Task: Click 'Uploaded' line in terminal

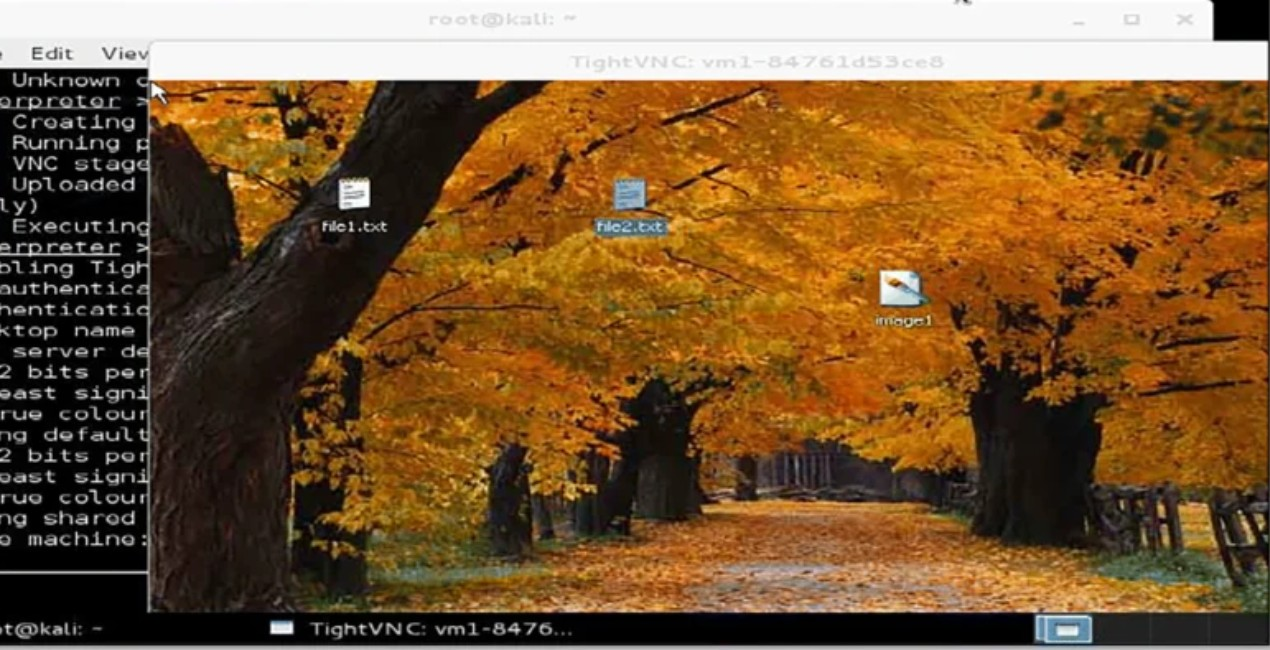Action: [74, 185]
